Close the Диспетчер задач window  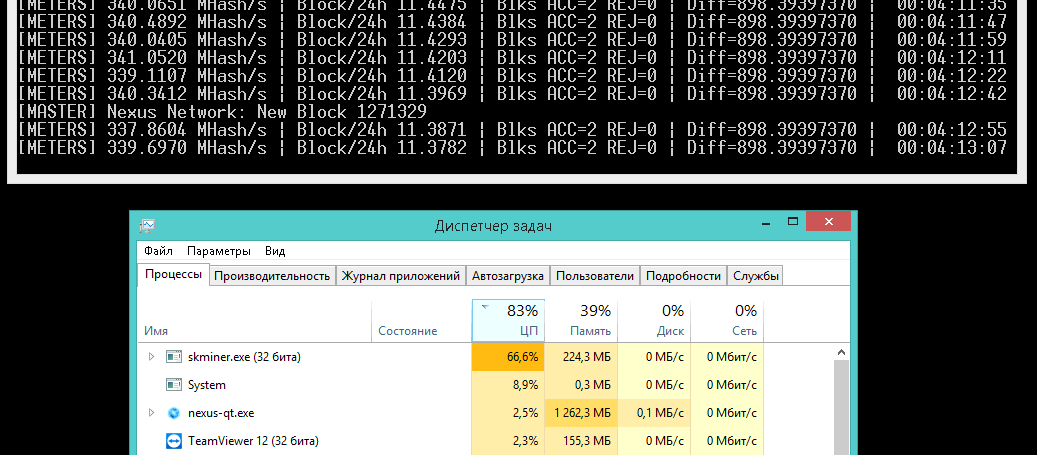coord(829,222)
